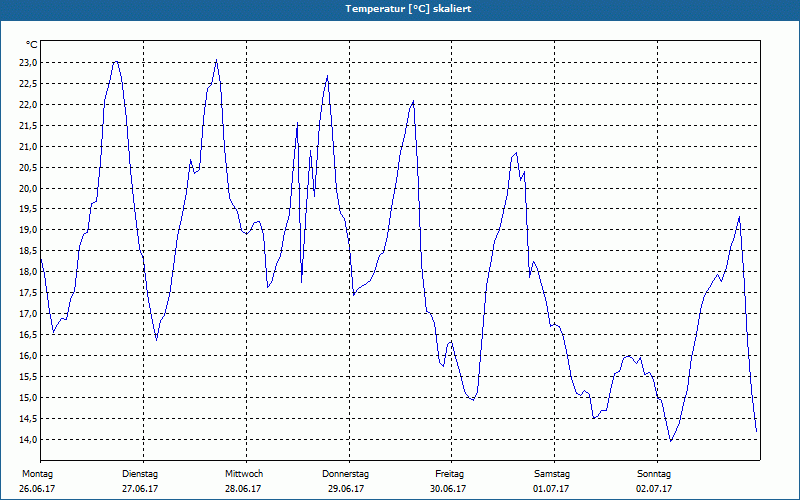Click the 01.07.17 date label
Image resolution: width=800 pixels, height=500 pixels.
tap(551, 489)
